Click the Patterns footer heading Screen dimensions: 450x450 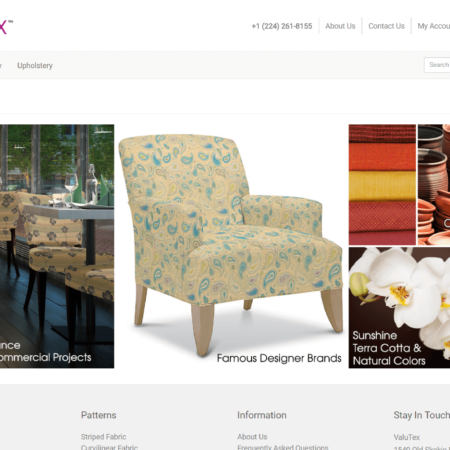pyautogui.click(x=99, y=415)
